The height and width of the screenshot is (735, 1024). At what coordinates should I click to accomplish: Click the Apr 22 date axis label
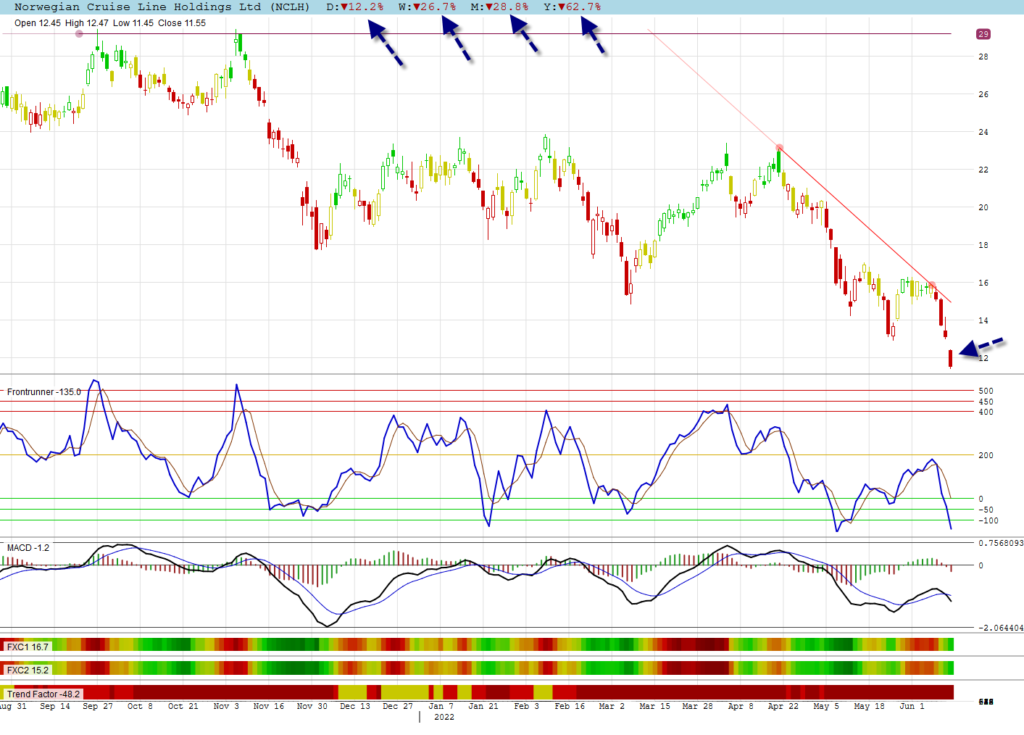point(783,706)
